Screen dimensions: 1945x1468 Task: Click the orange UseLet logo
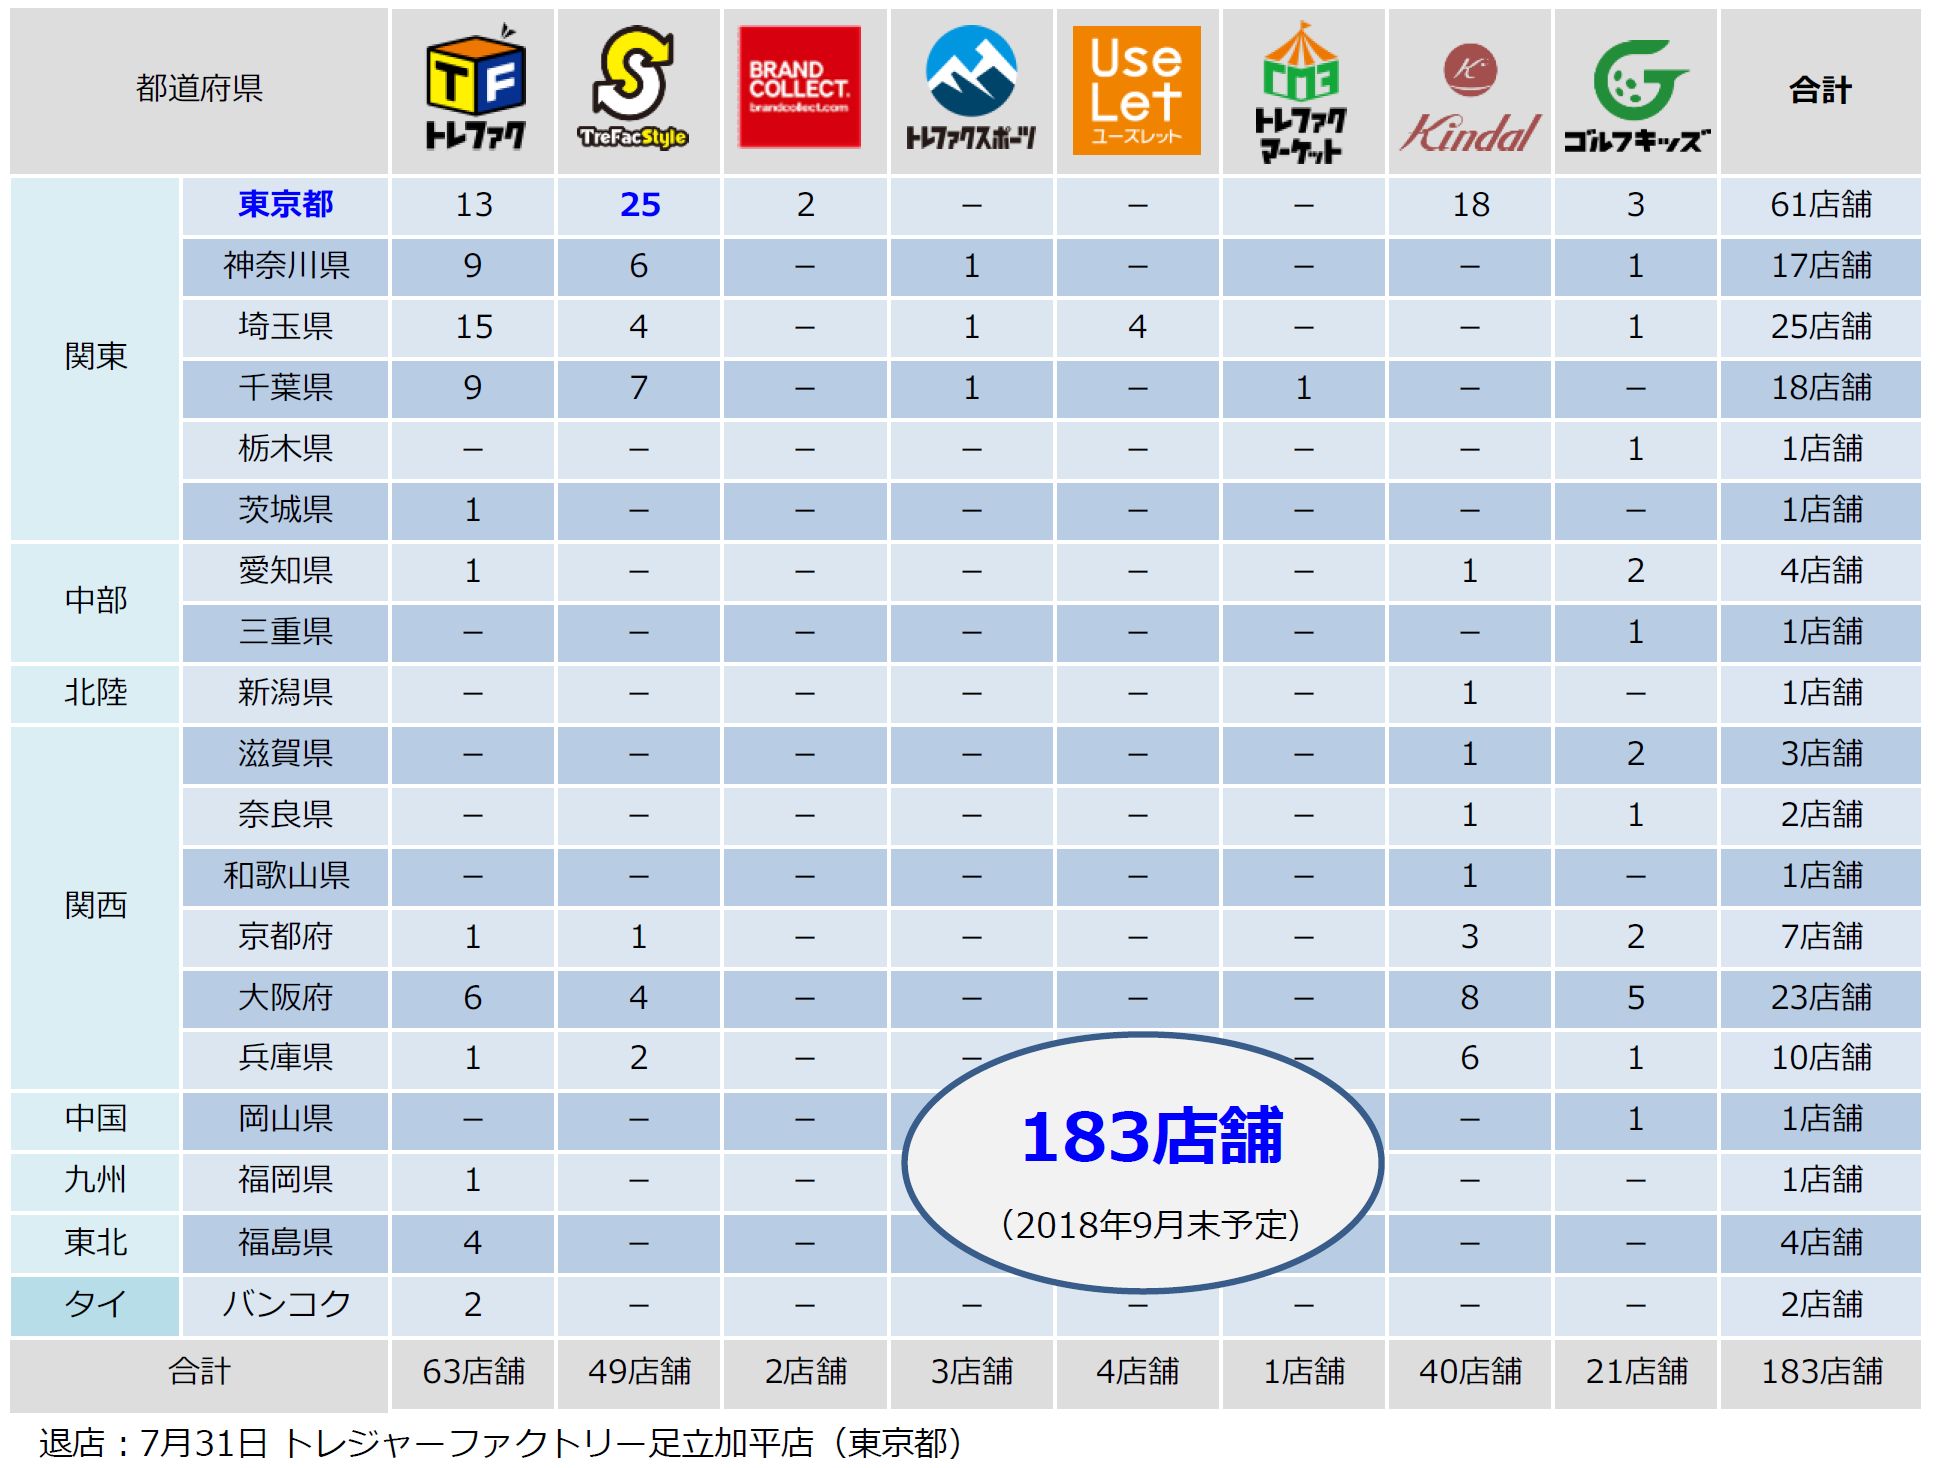tap(1136, 90)
